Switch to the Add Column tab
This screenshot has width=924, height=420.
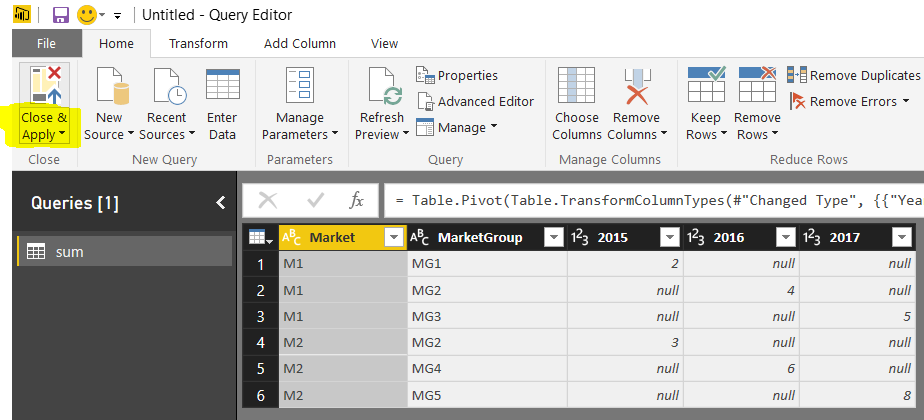click(300, 44)
